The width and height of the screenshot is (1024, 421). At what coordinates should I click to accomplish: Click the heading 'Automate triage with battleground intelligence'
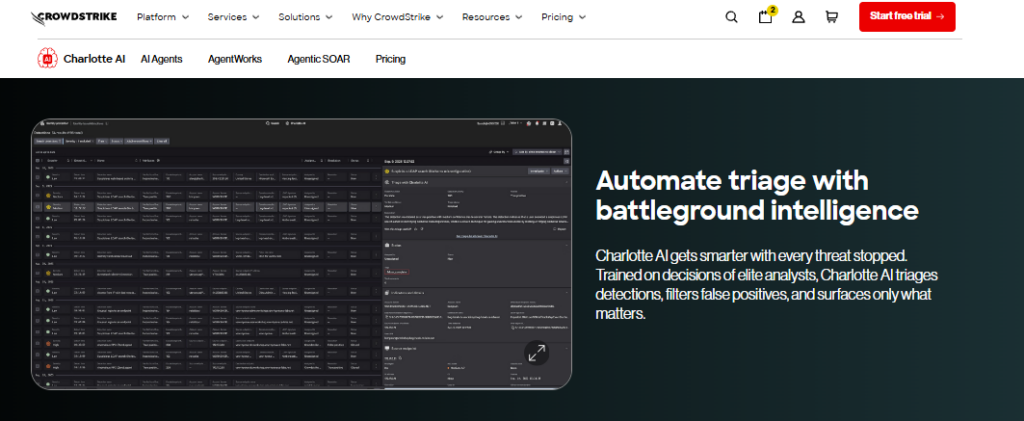(757, 195)
